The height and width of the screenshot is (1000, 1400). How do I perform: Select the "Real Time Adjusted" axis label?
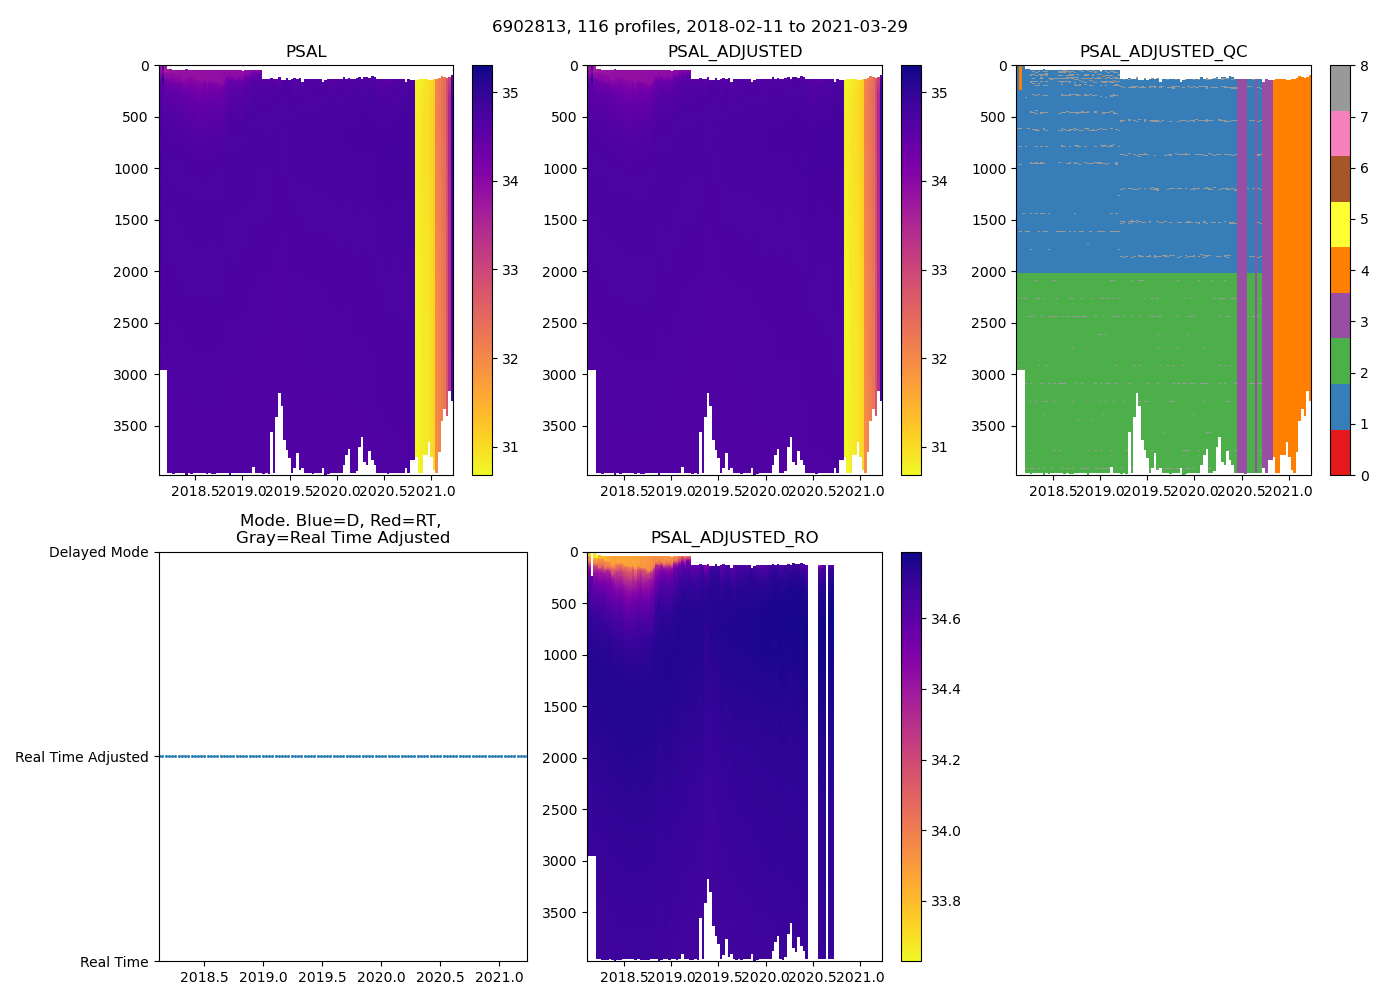[82, 757]
